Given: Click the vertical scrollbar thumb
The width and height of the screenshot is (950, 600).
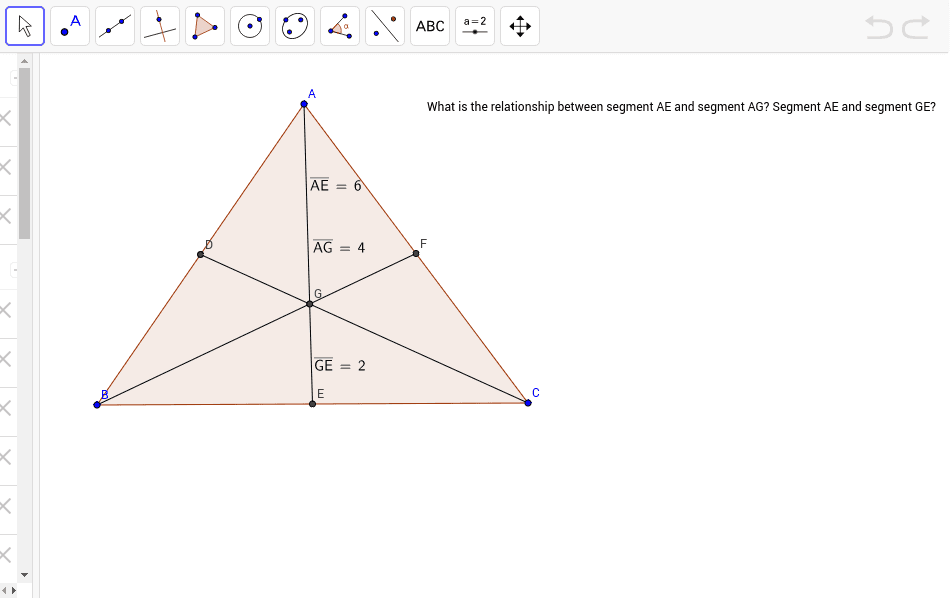Looking at the screenshot, I should pyautogui.click(x=24, y=153).
